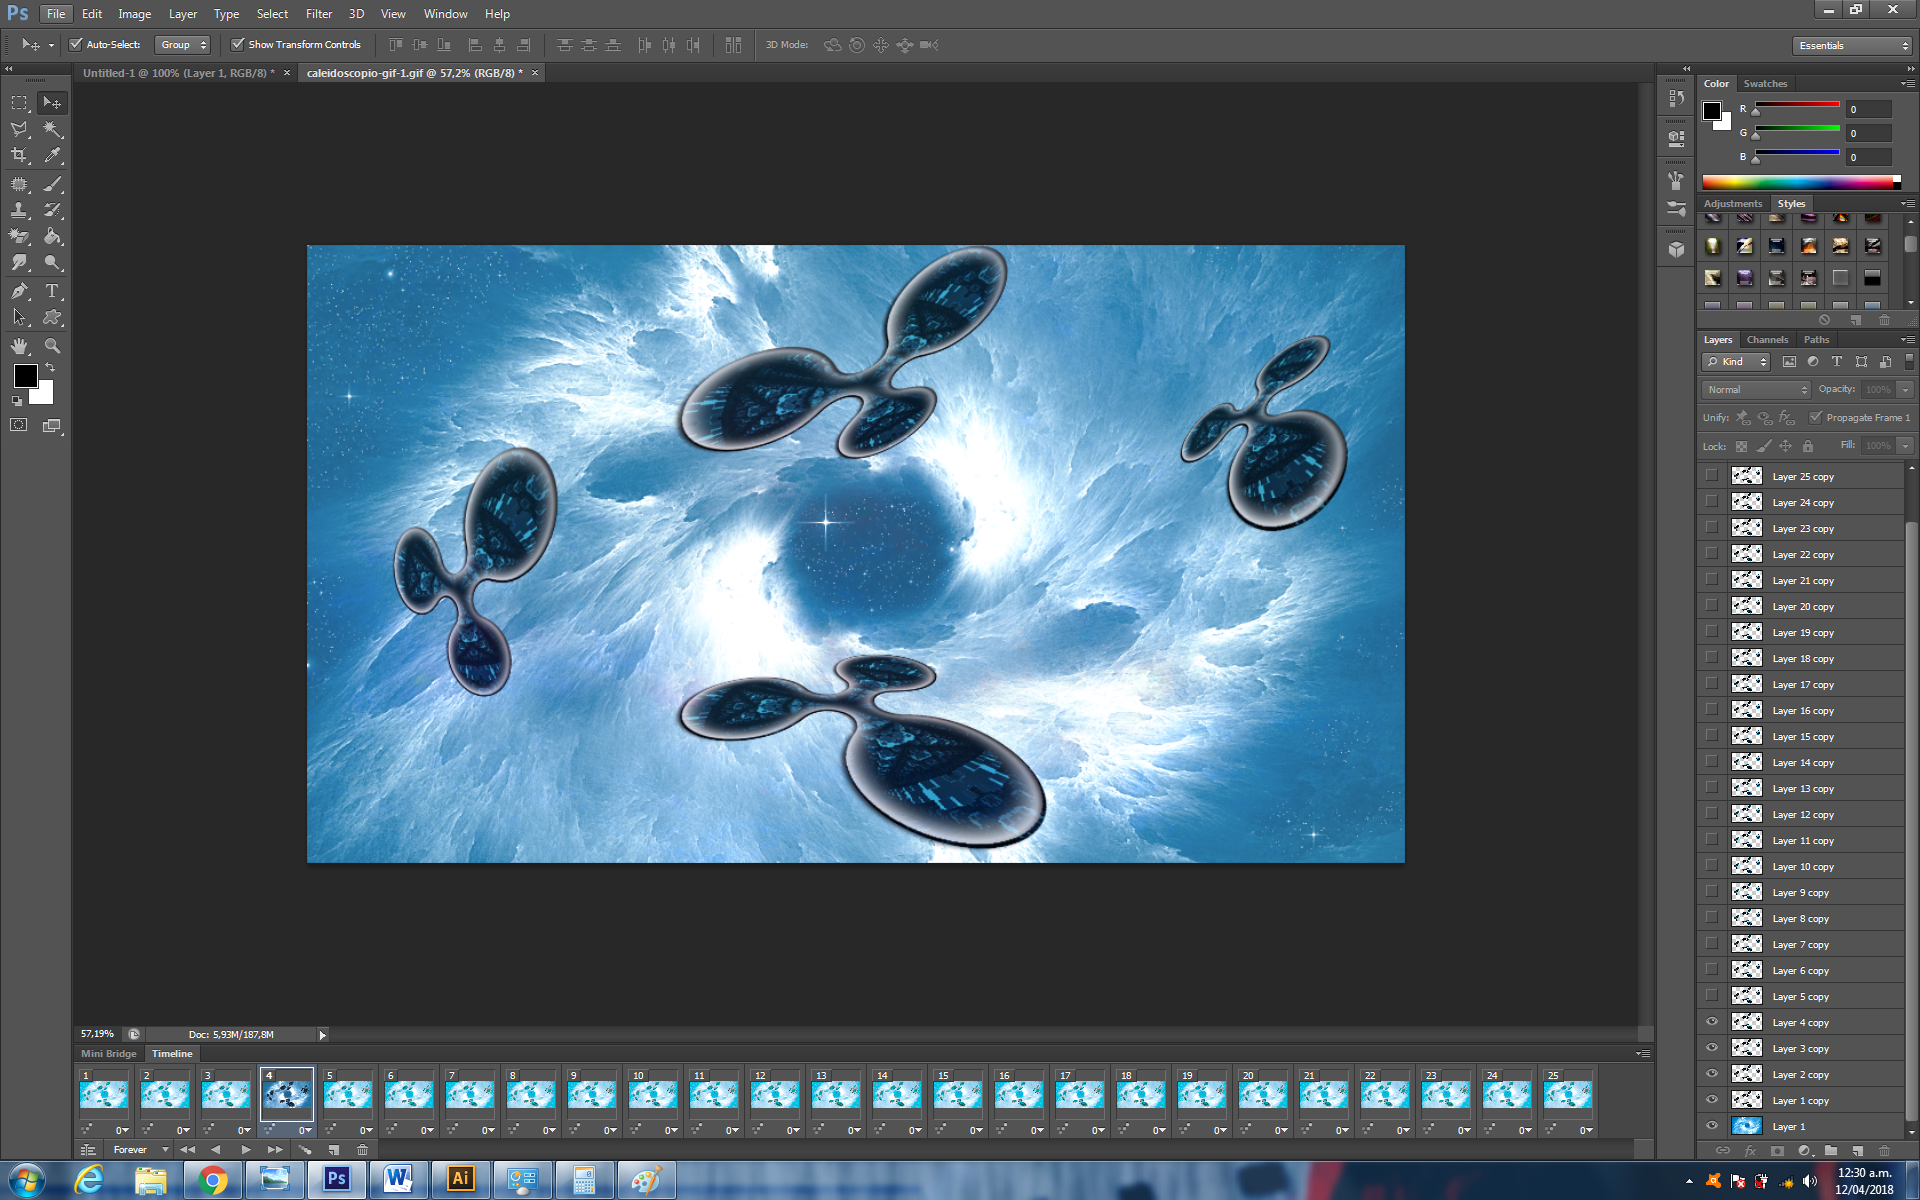1920x1200 pixels.
Task: Open the Filter menu
Action: (318, 14)
